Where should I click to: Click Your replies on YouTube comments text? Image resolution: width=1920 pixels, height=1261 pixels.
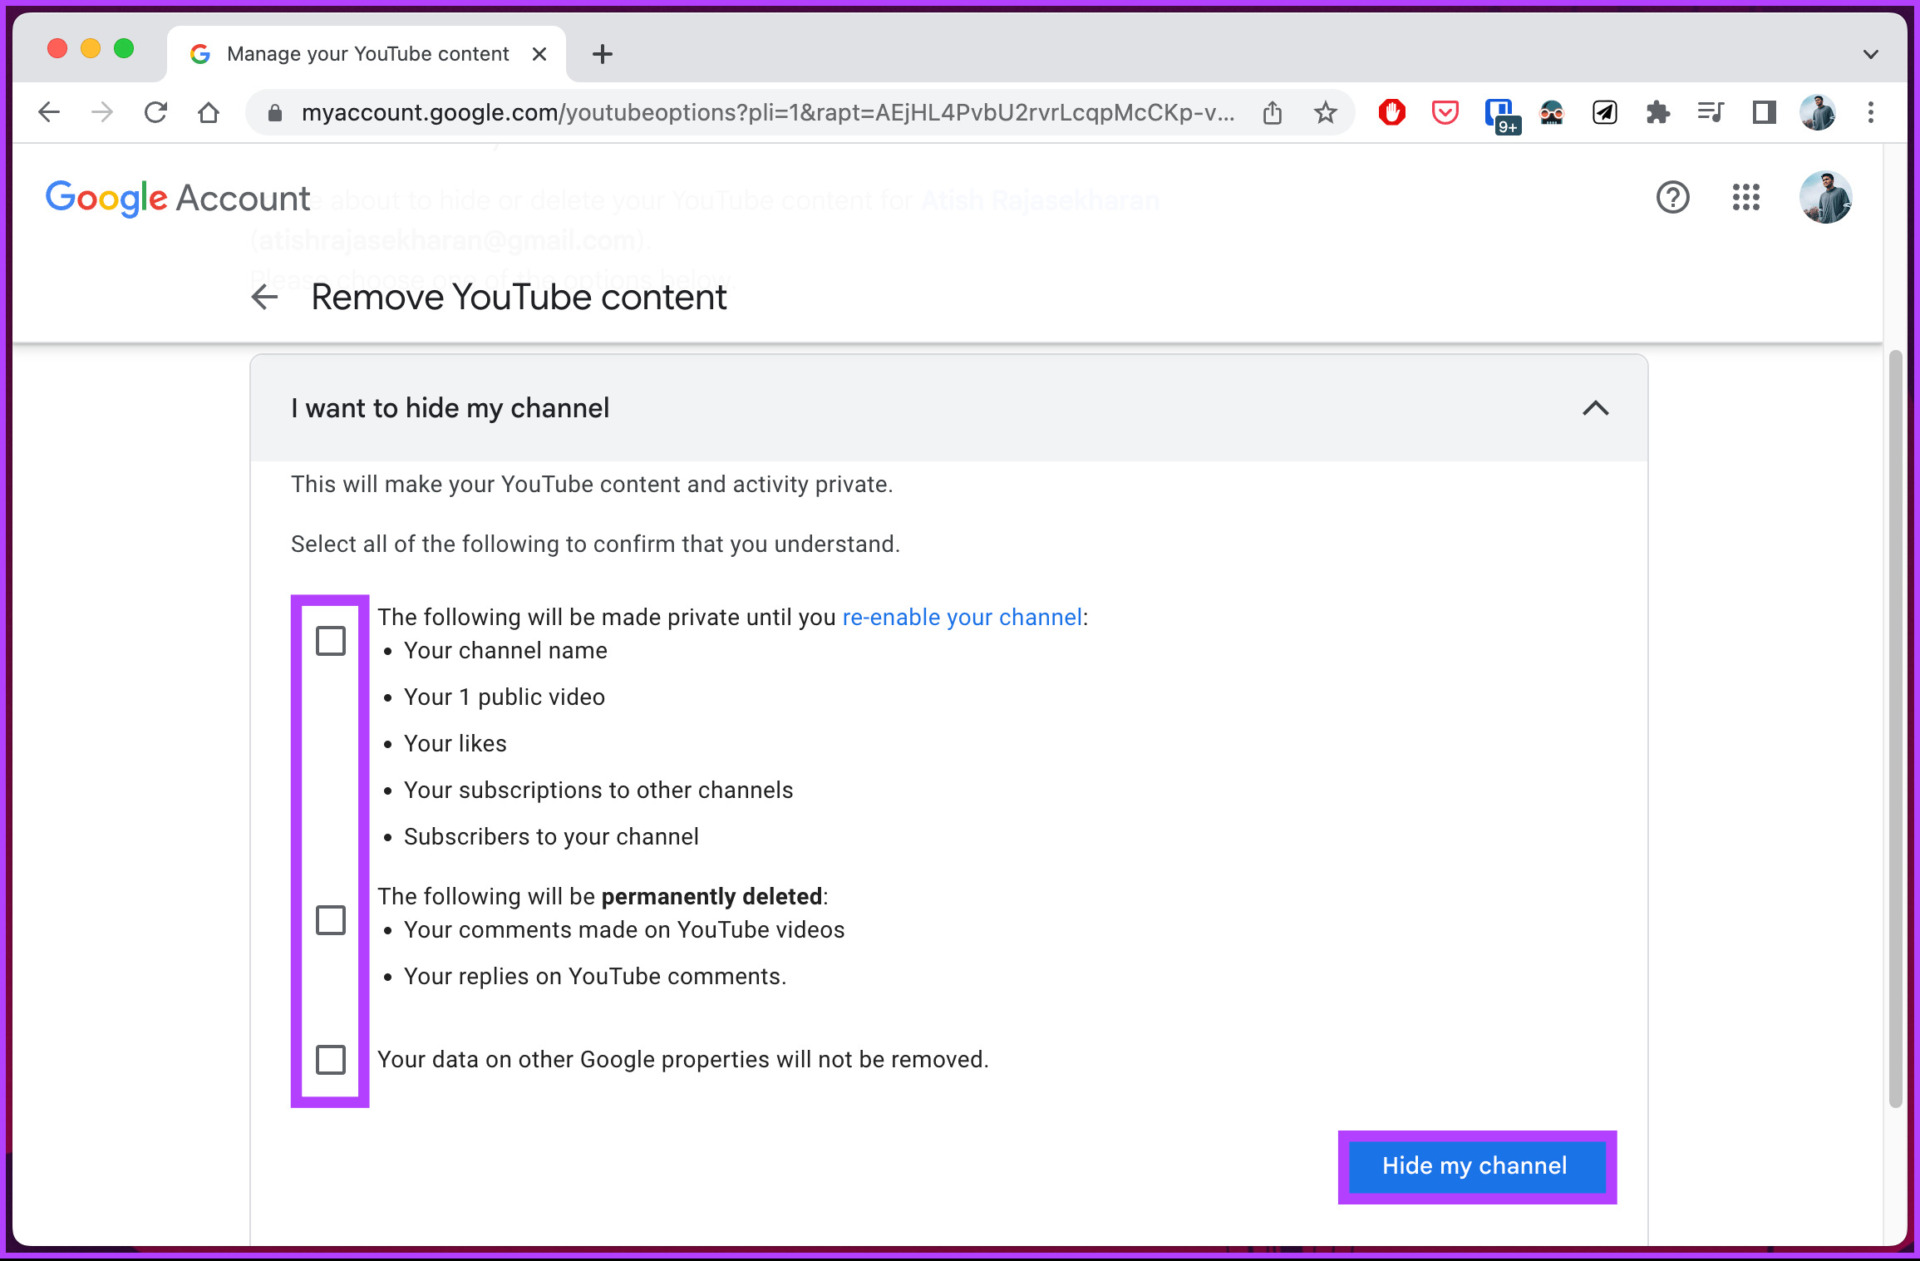(x=595, y=976)
